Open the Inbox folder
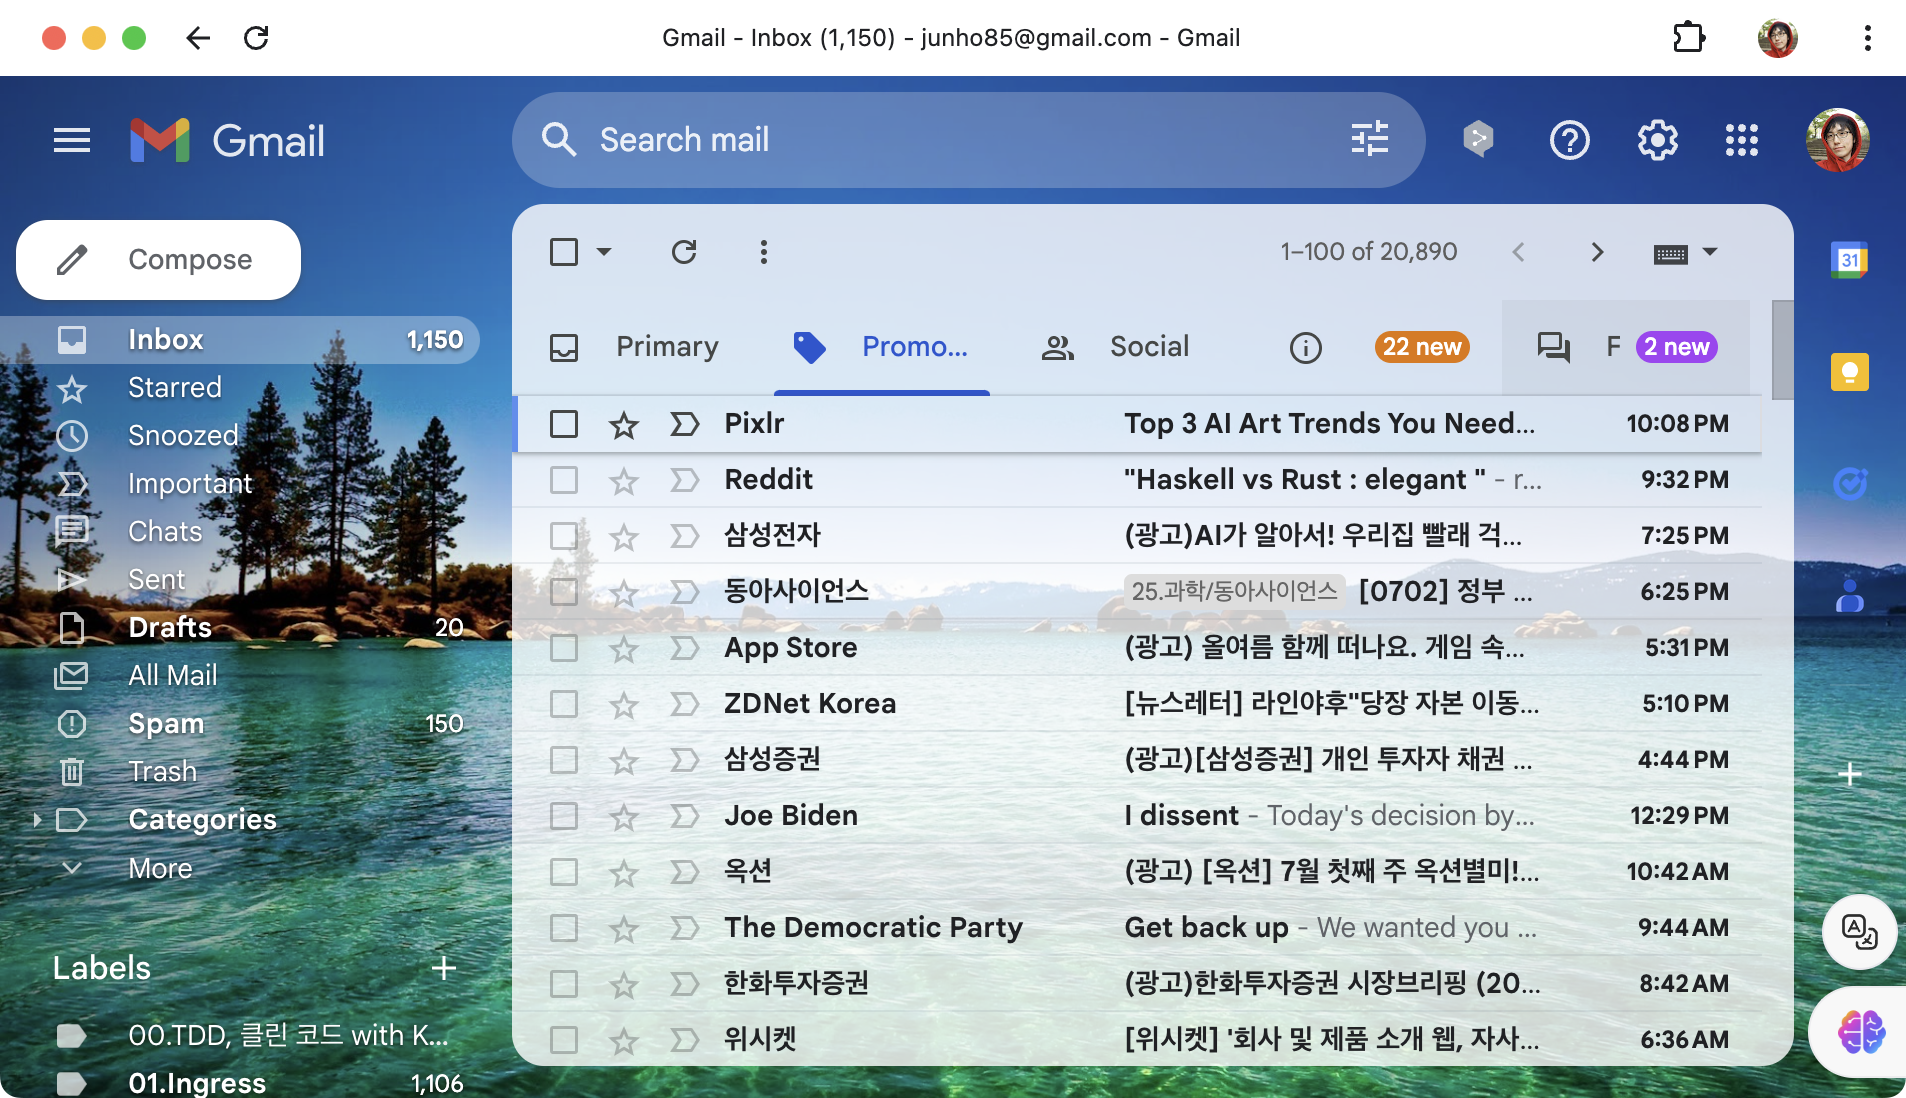This screenshot has width=1906, height=1098. [240, 340]
